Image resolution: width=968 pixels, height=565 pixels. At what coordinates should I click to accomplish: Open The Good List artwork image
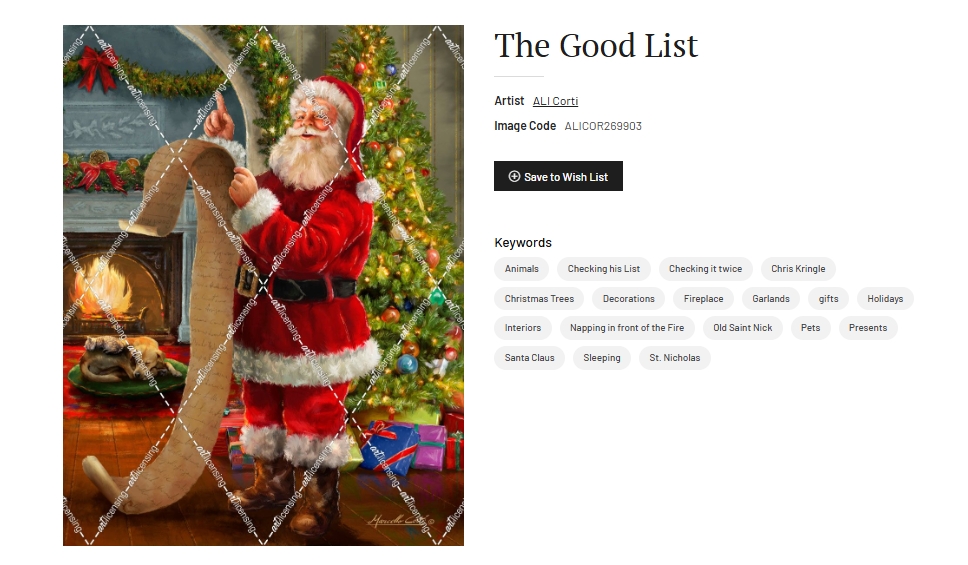(x=263, y=285)
